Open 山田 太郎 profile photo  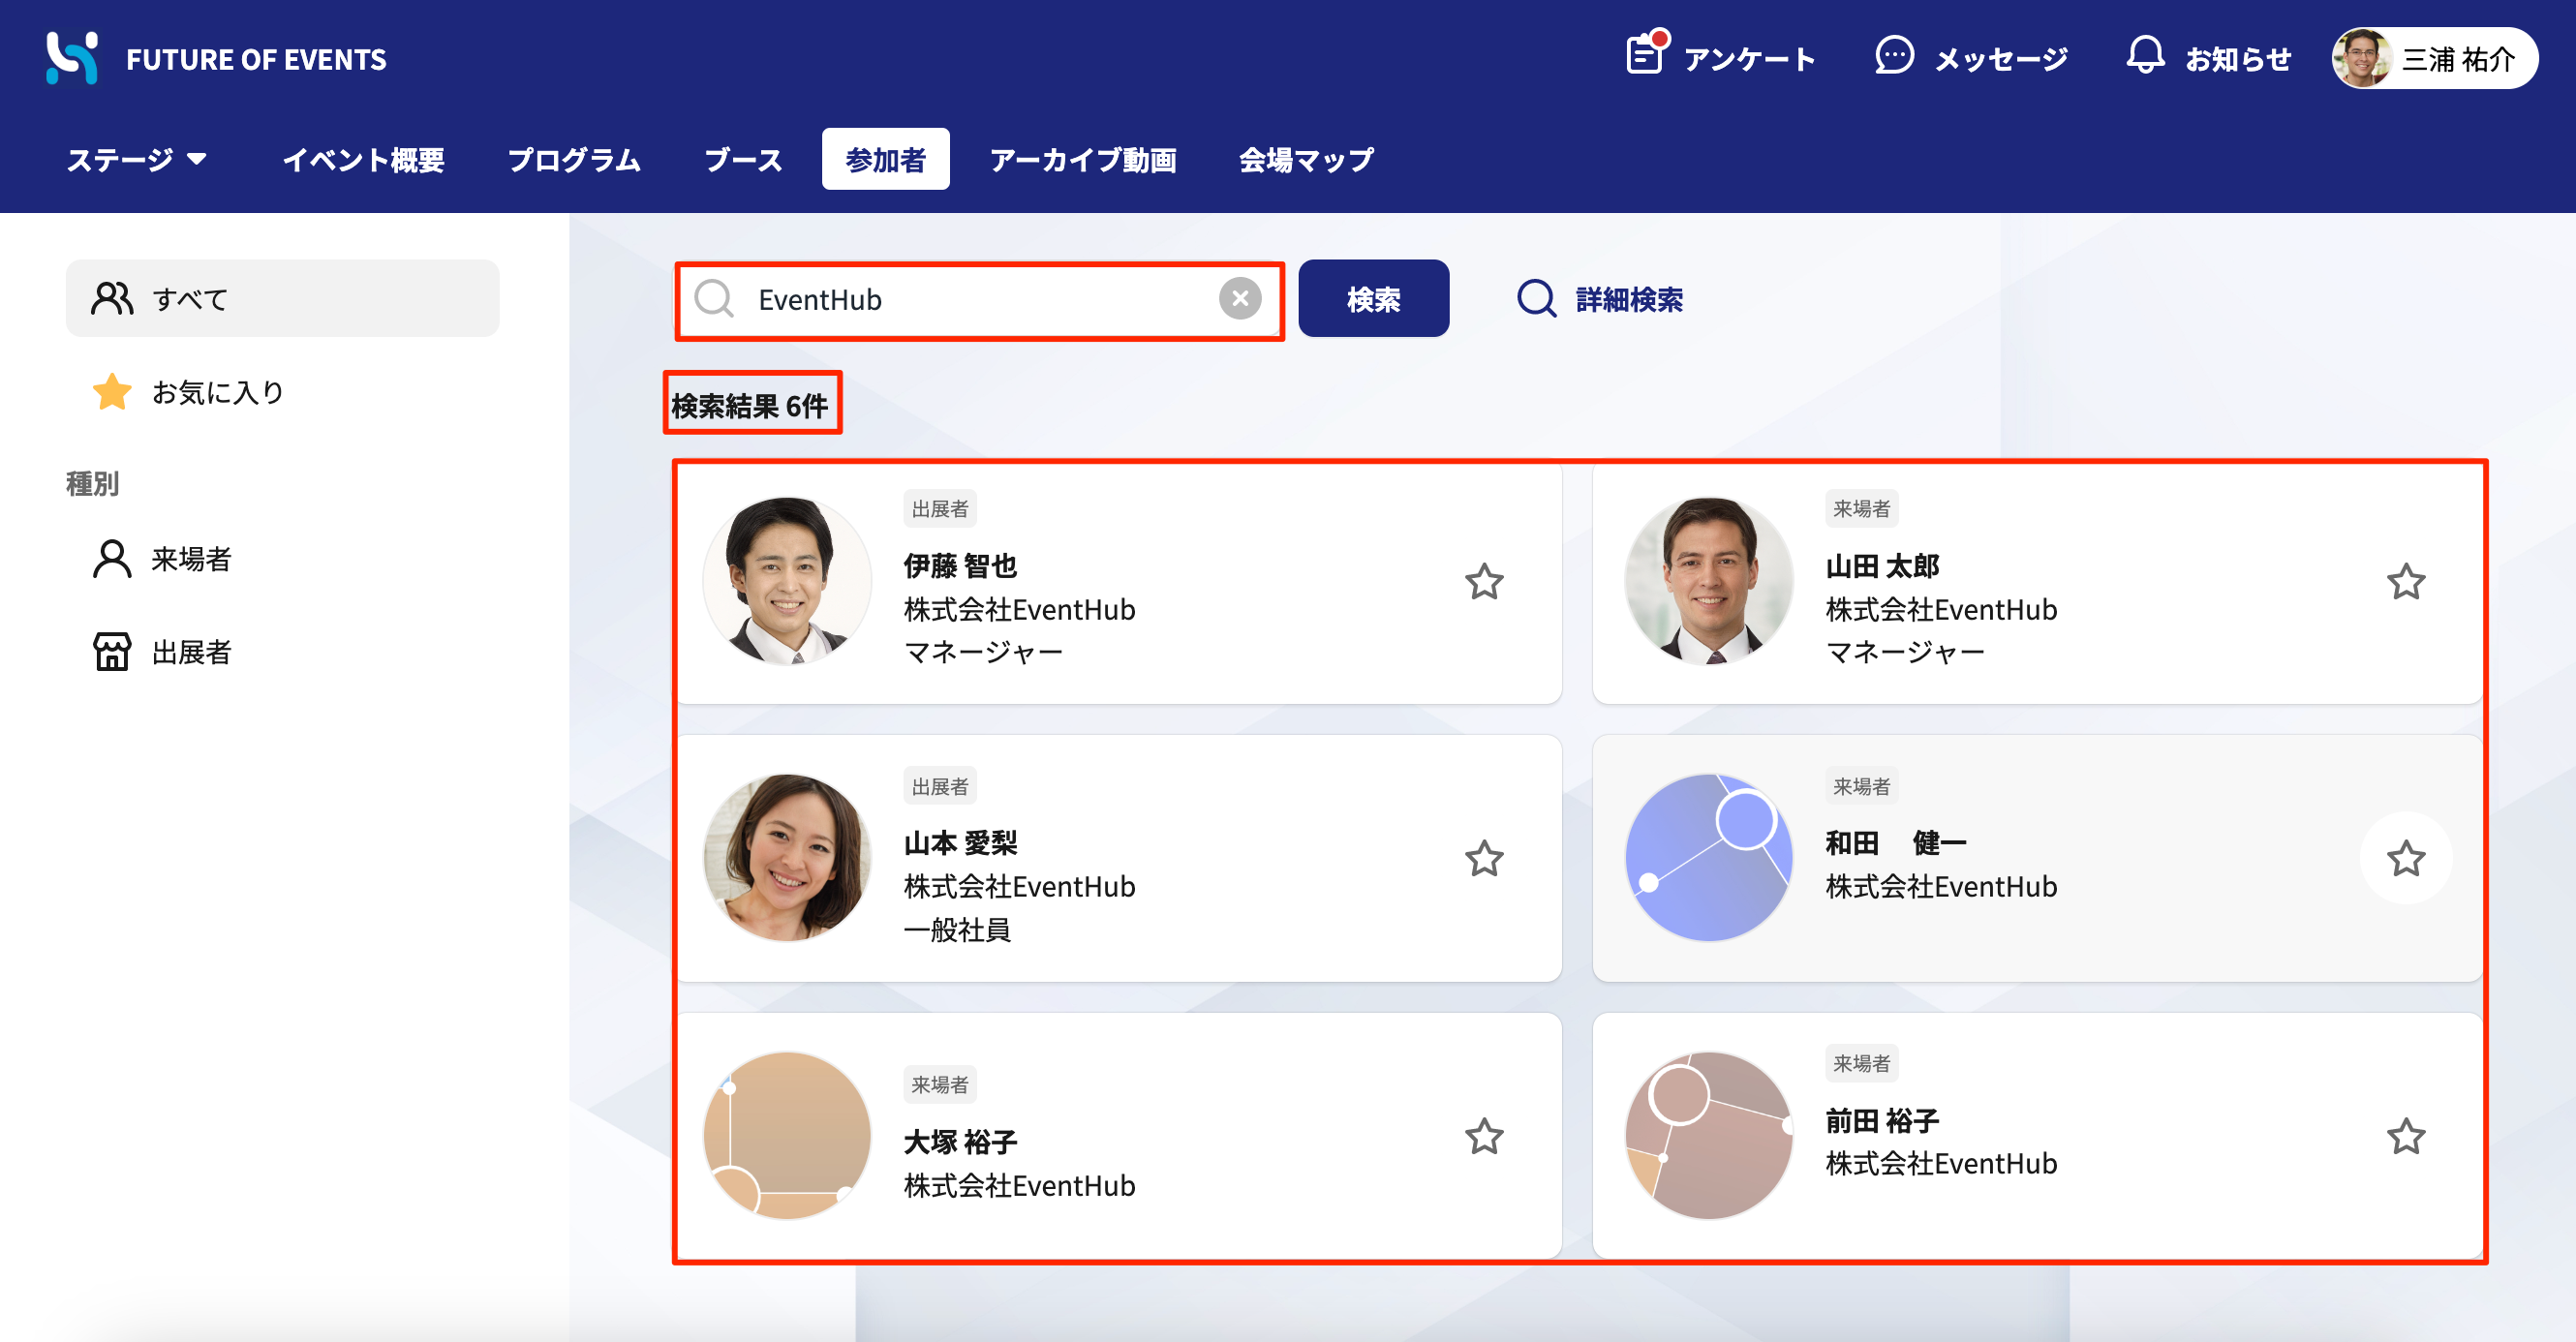(x=1709, y=581)
